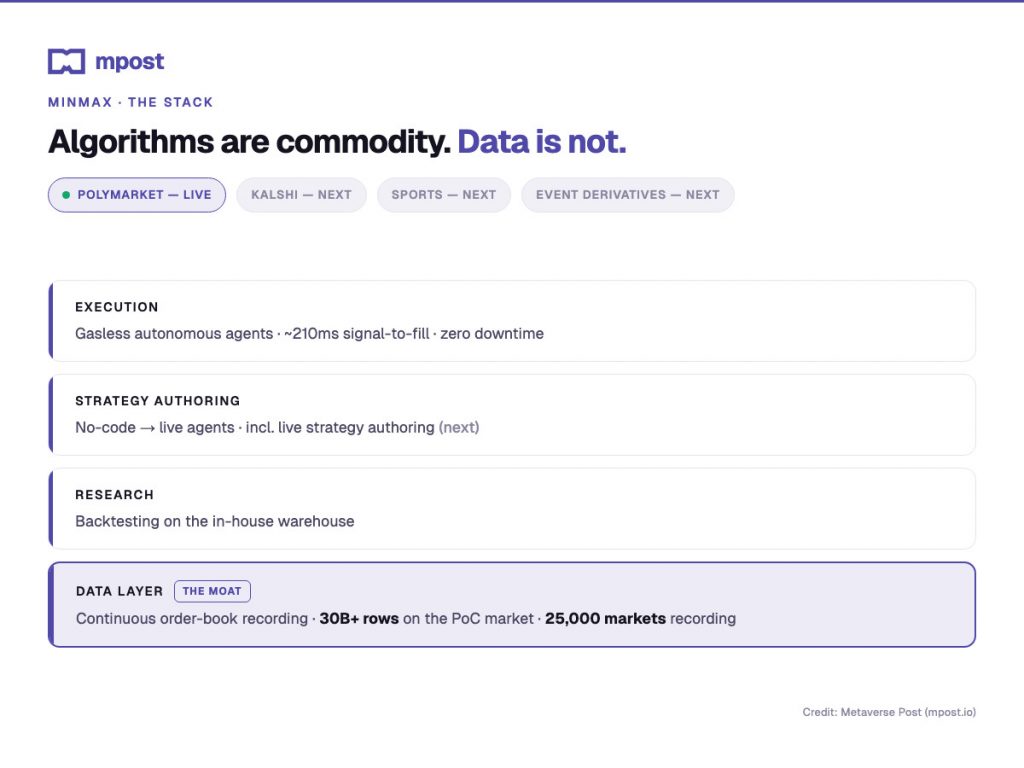Select the Kalshi — Next pill
1024x768 pixels.
(301, 195)
